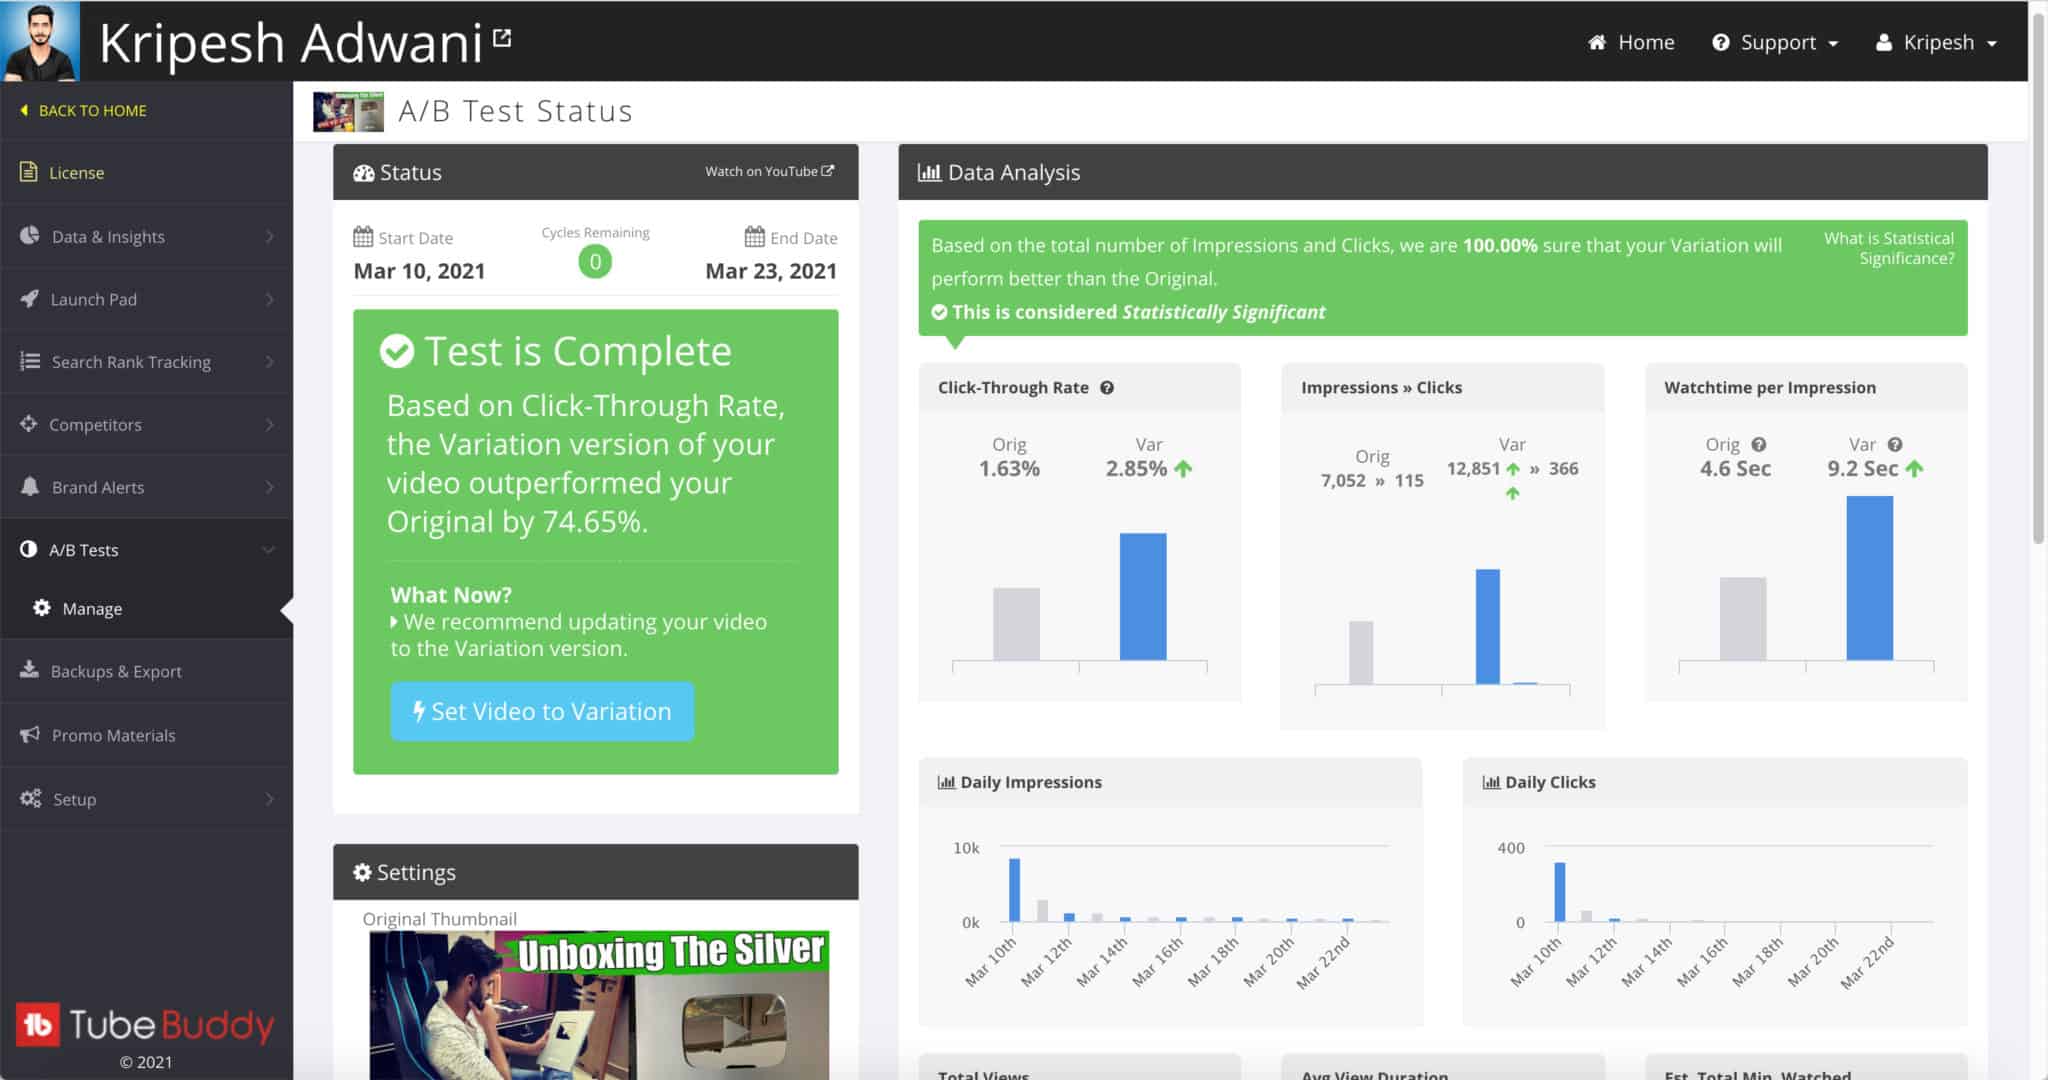Expand Competitors chevron
The image size is (2048, 1080).
pos(270,424)
